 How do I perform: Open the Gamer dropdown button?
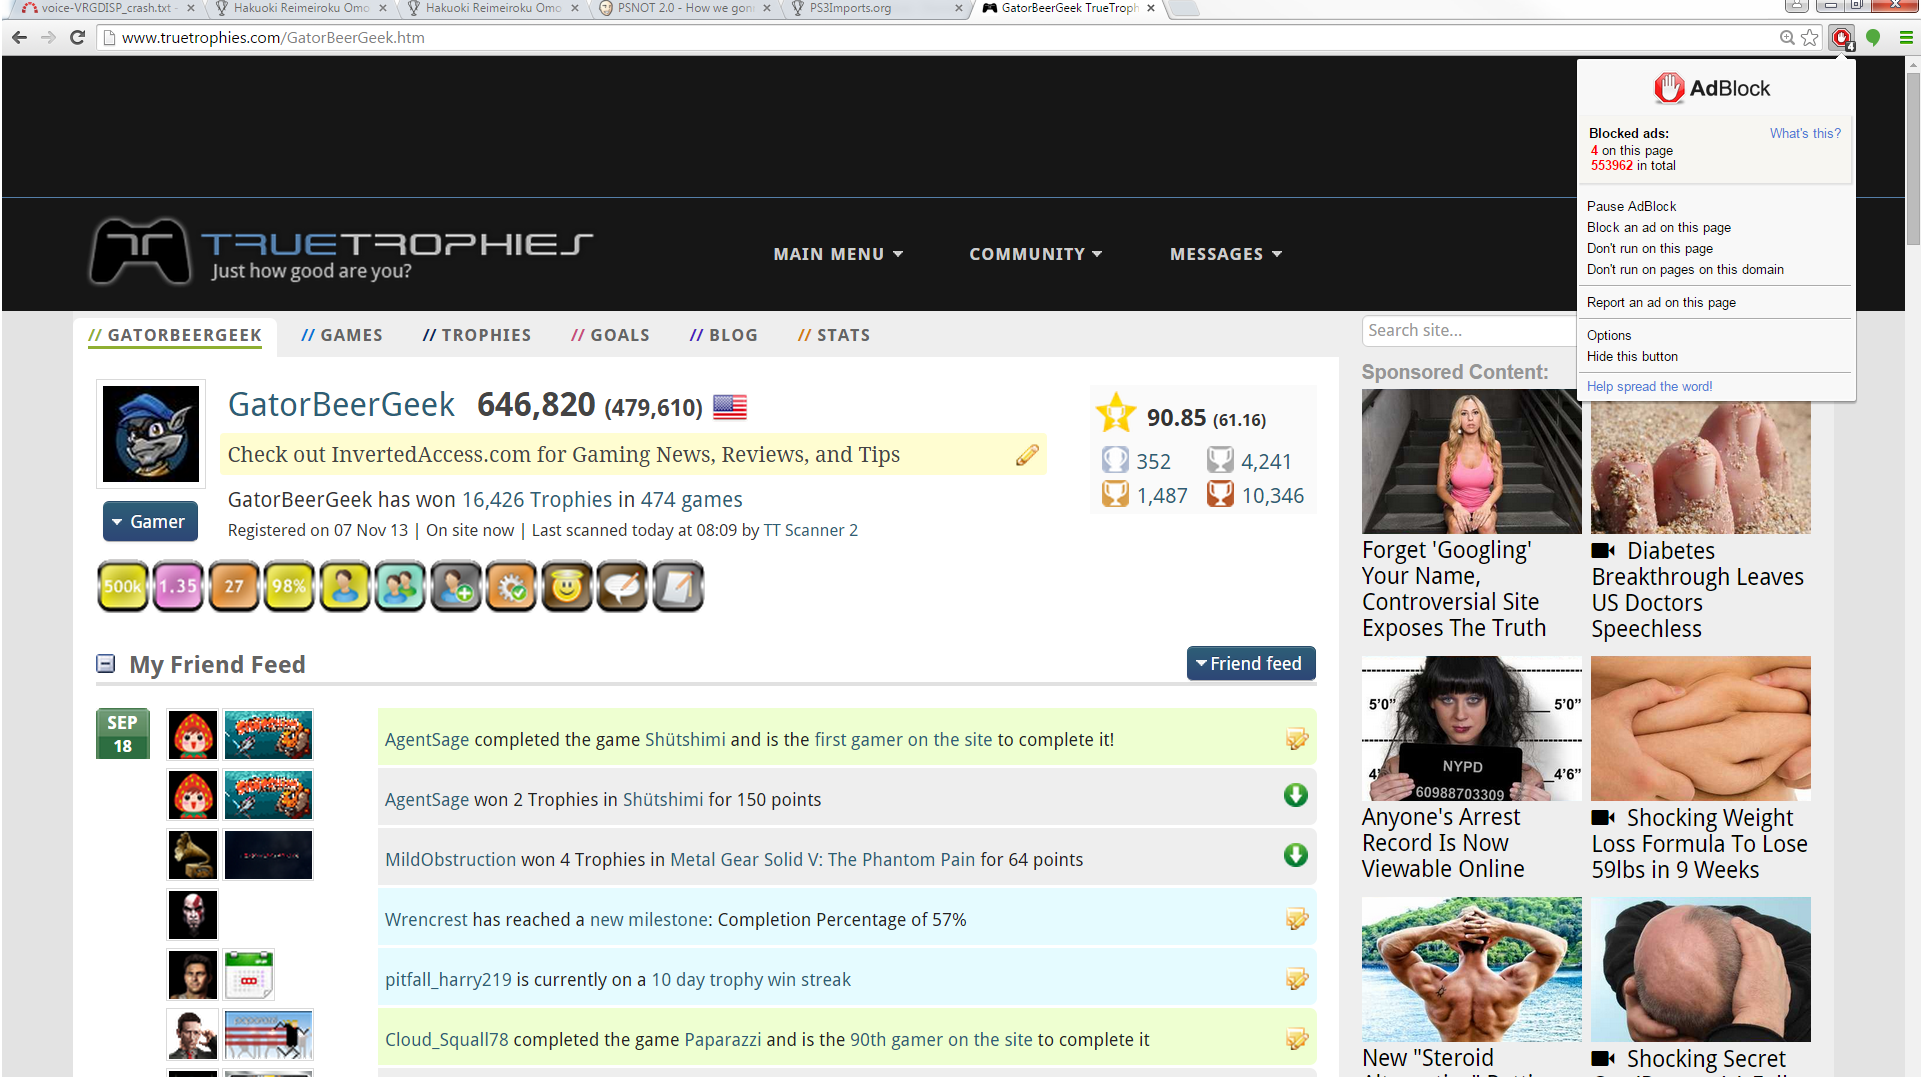point(150,521)
